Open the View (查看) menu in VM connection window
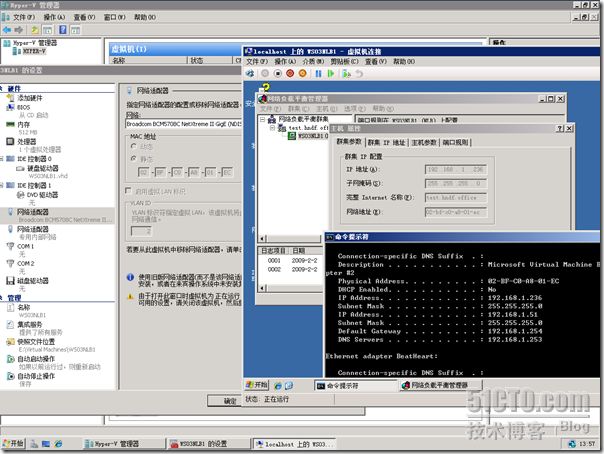604x454 pixels. tap(376, 61)
